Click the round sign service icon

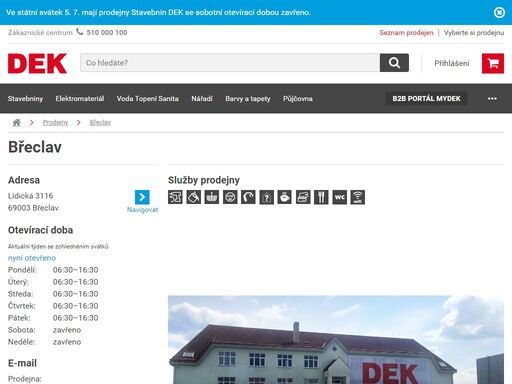(x=230, y=197)
